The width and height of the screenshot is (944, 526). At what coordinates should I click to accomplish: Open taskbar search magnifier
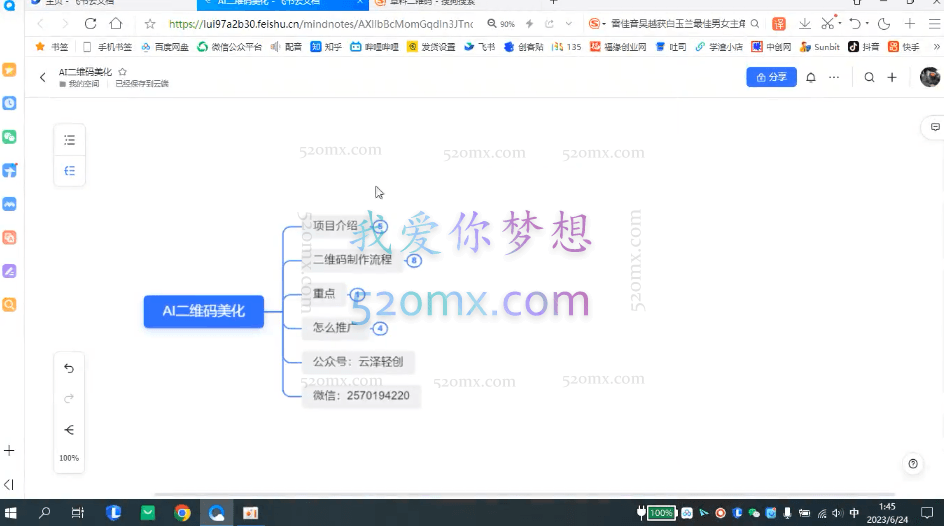tap(45, 513)
